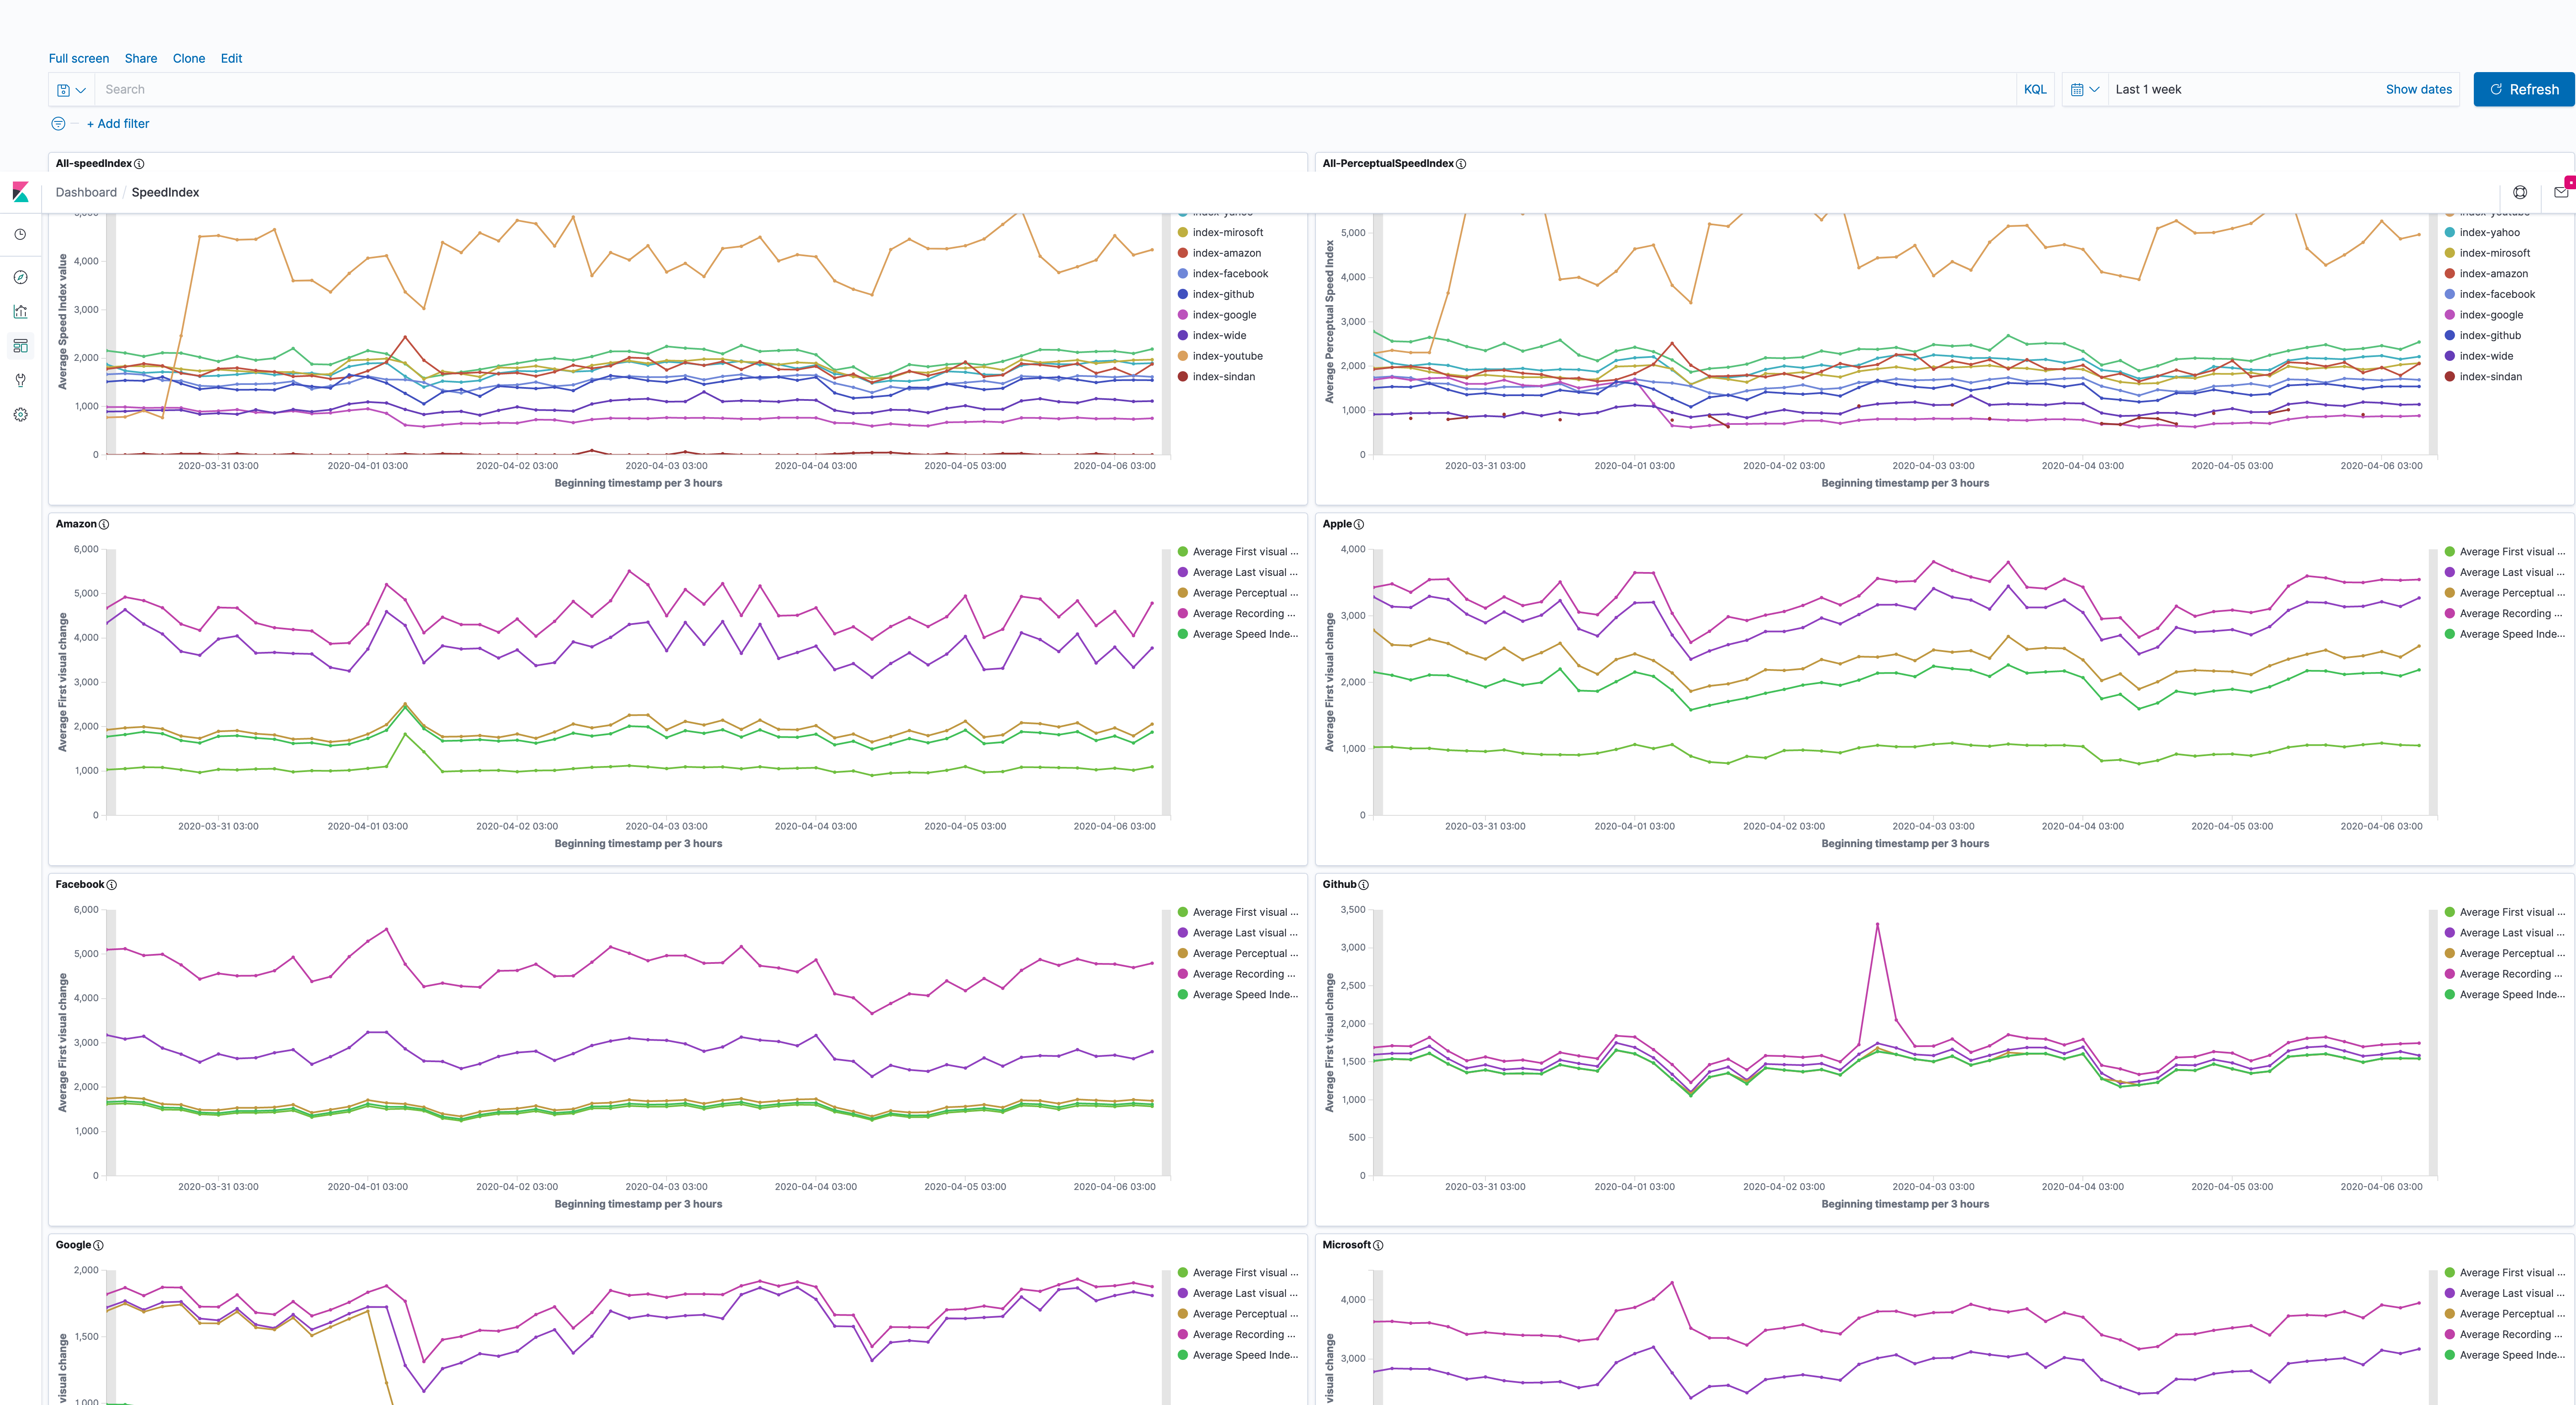This screenshot has height=1405, width=2576.
Task: Click the Dashboard sidebar icon
Action: tap(20, 346)
